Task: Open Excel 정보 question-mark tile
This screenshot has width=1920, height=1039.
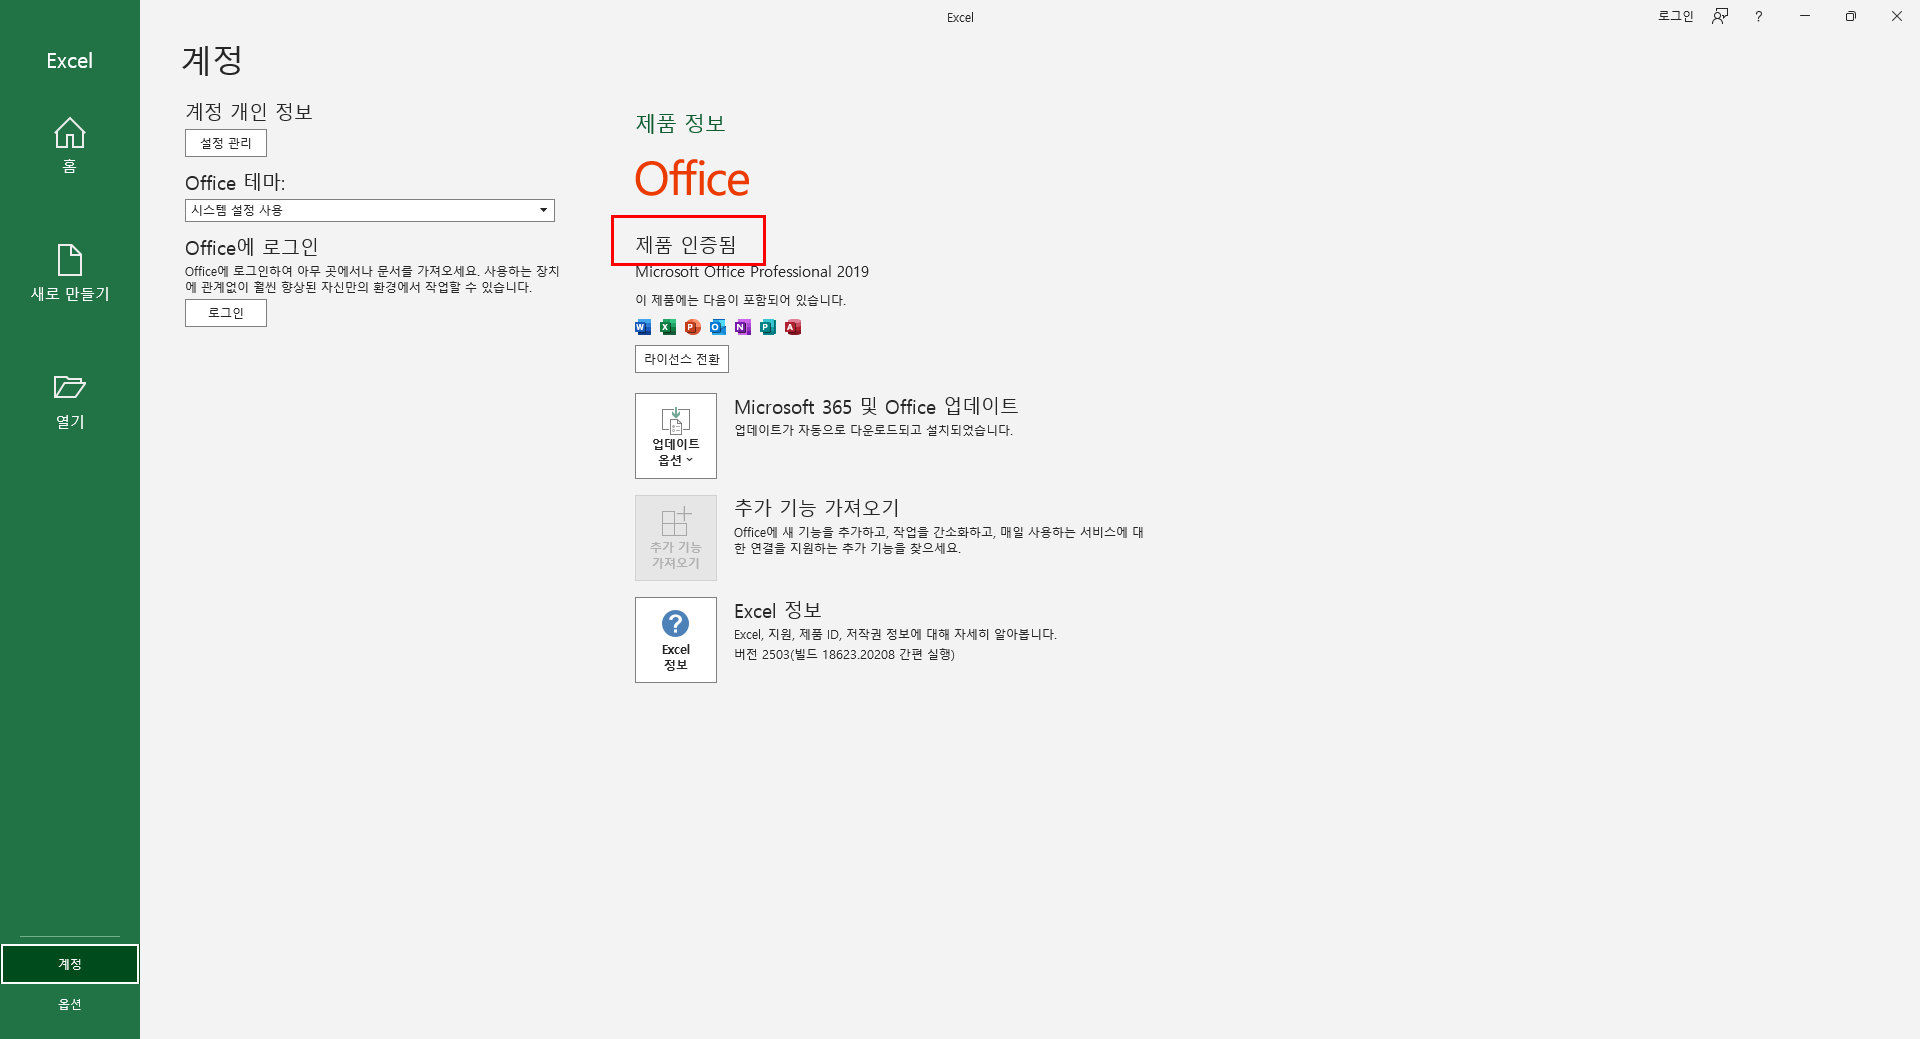Action: pos(676,640)
